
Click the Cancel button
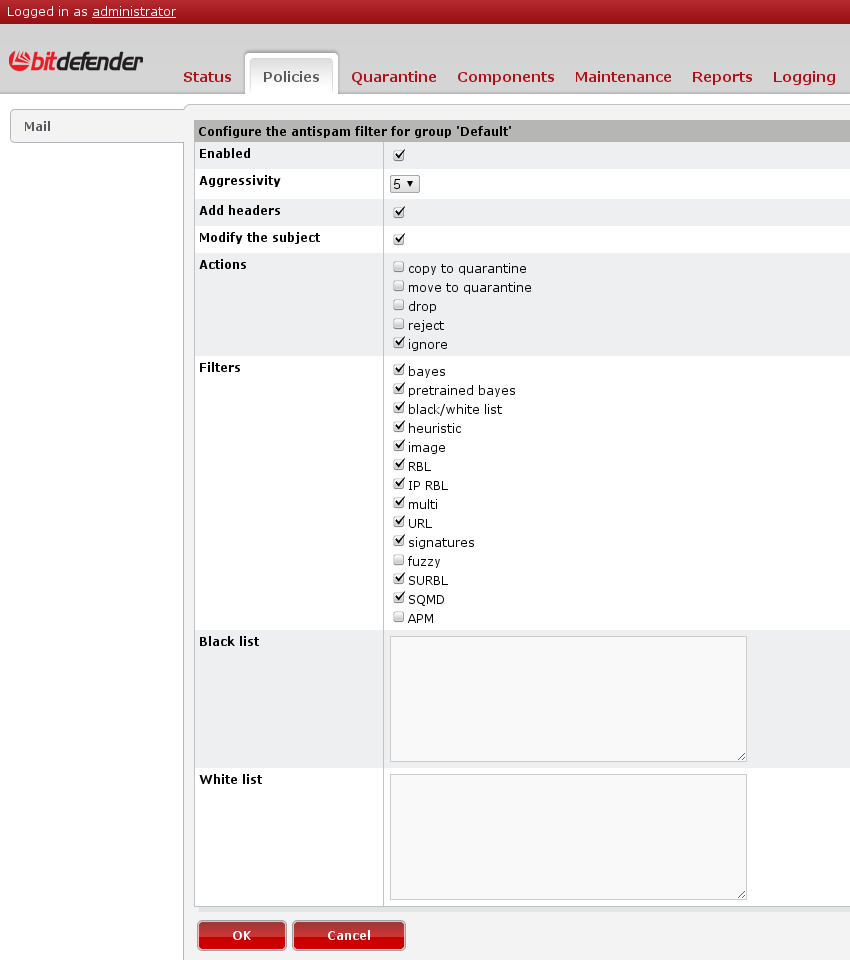tap(349, 936)
